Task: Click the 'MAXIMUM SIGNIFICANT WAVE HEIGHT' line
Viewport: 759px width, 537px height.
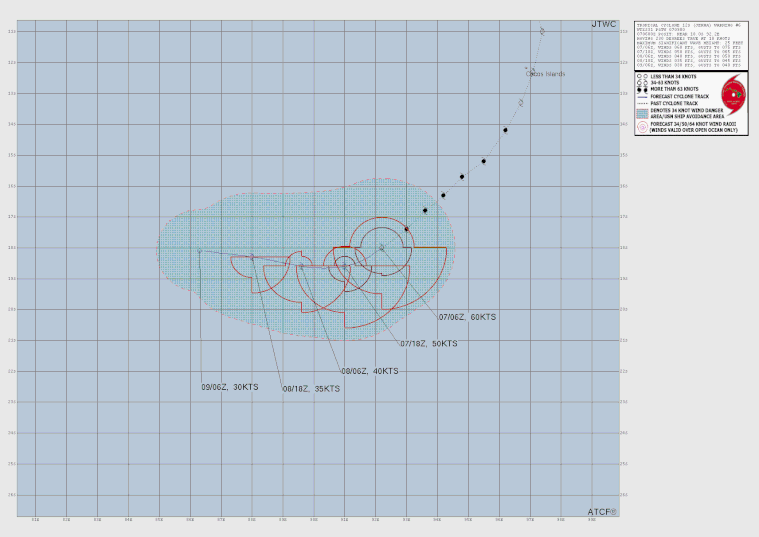Action: (x=690, y=43)
